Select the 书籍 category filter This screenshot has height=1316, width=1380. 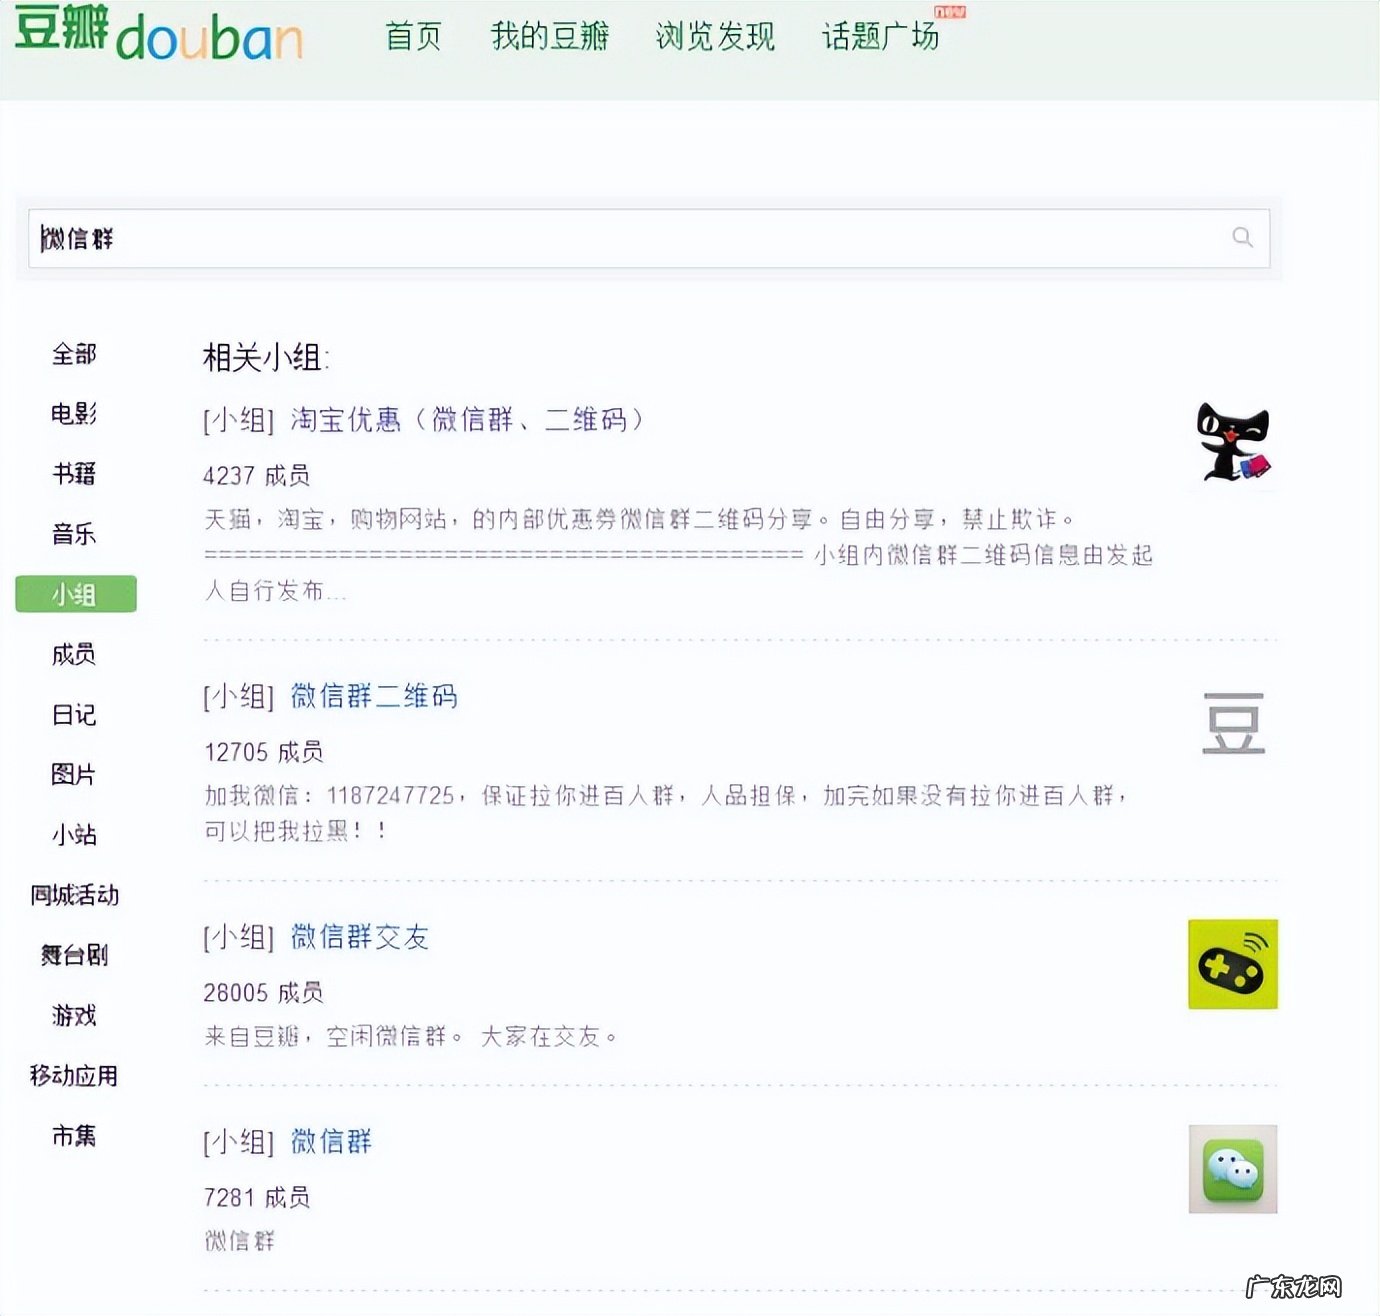pyautogui.click(x=75, y=474)
